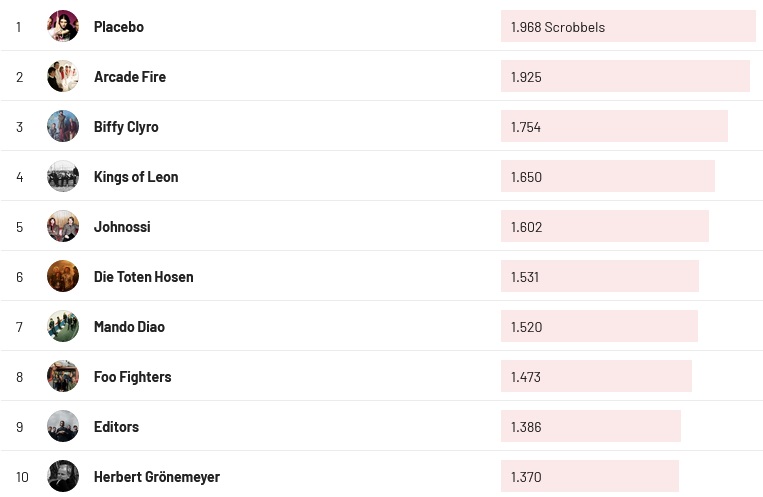
Task: Open Biffy Clyro's avatar image
Action: (x=63, y=126)
